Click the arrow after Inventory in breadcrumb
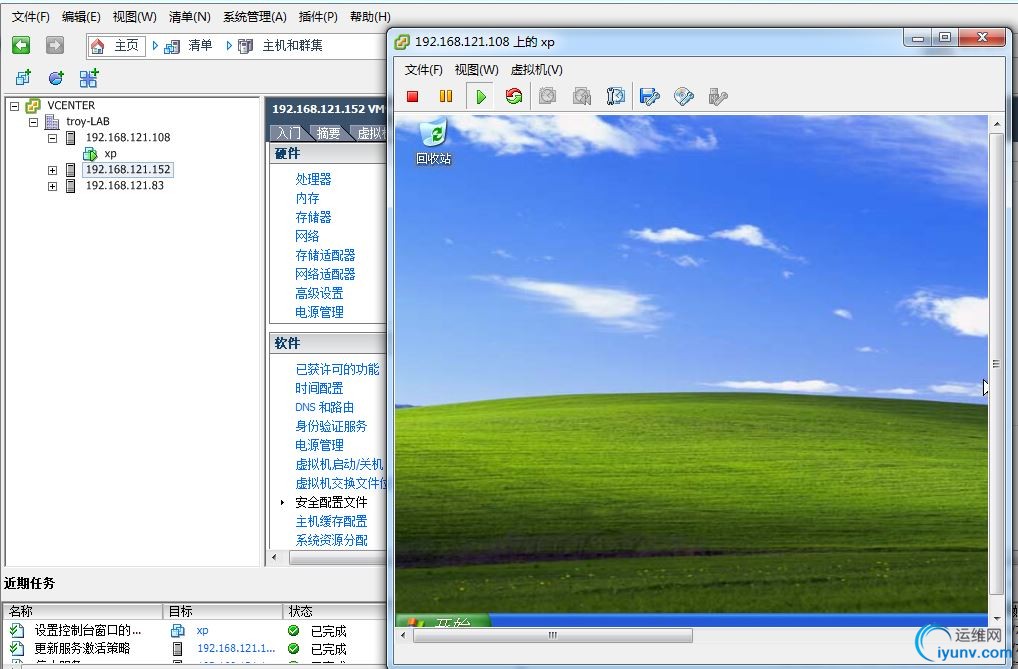 229,45
